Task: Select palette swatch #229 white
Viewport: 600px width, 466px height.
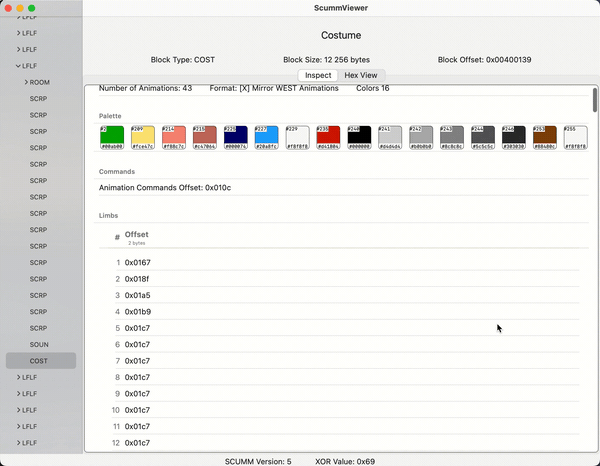Action: pyautogui.click(x=297, y=137)
